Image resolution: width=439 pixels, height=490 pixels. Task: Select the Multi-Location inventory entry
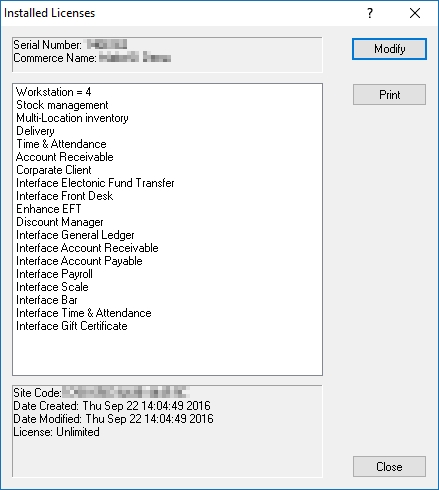click(72, 118)
